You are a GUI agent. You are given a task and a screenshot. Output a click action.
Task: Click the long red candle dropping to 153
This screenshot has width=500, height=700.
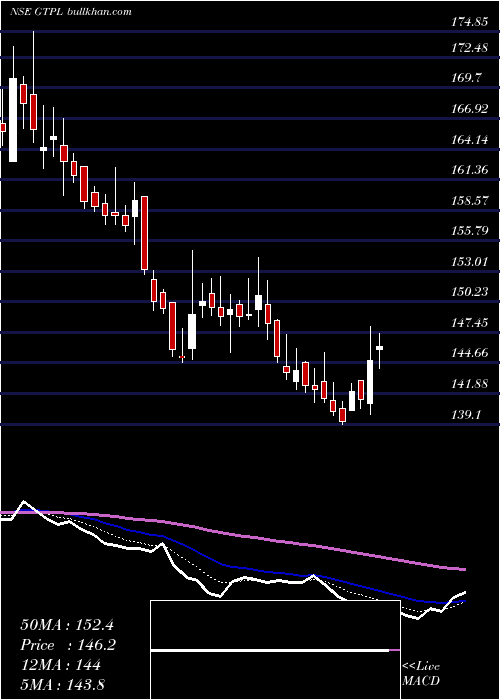pyautogui.click(x=144, y=233)
